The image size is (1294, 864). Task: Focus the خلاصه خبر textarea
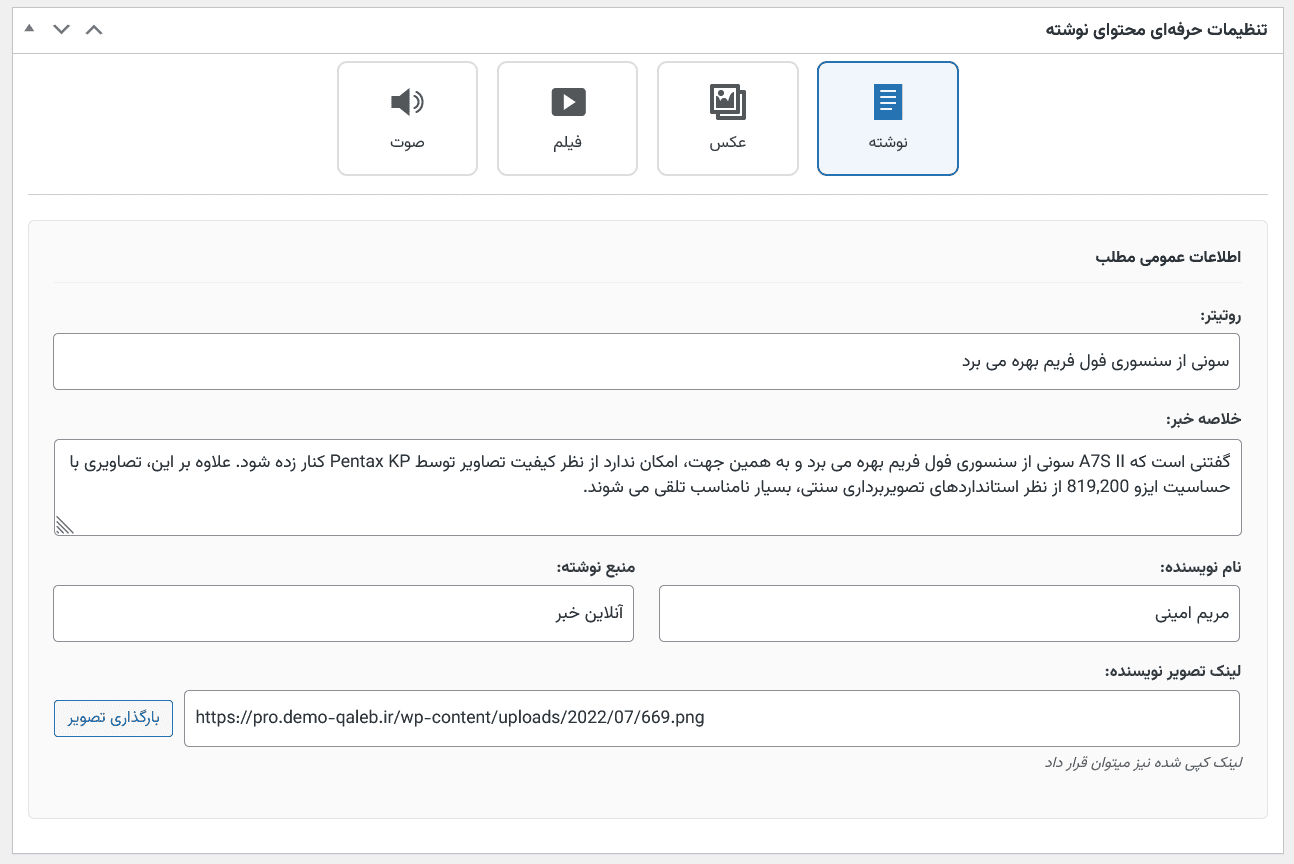646,487
